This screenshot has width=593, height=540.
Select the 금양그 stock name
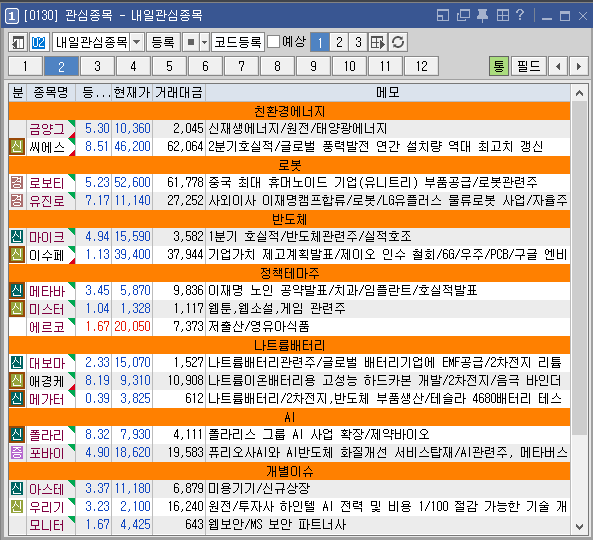click(47, 129)
